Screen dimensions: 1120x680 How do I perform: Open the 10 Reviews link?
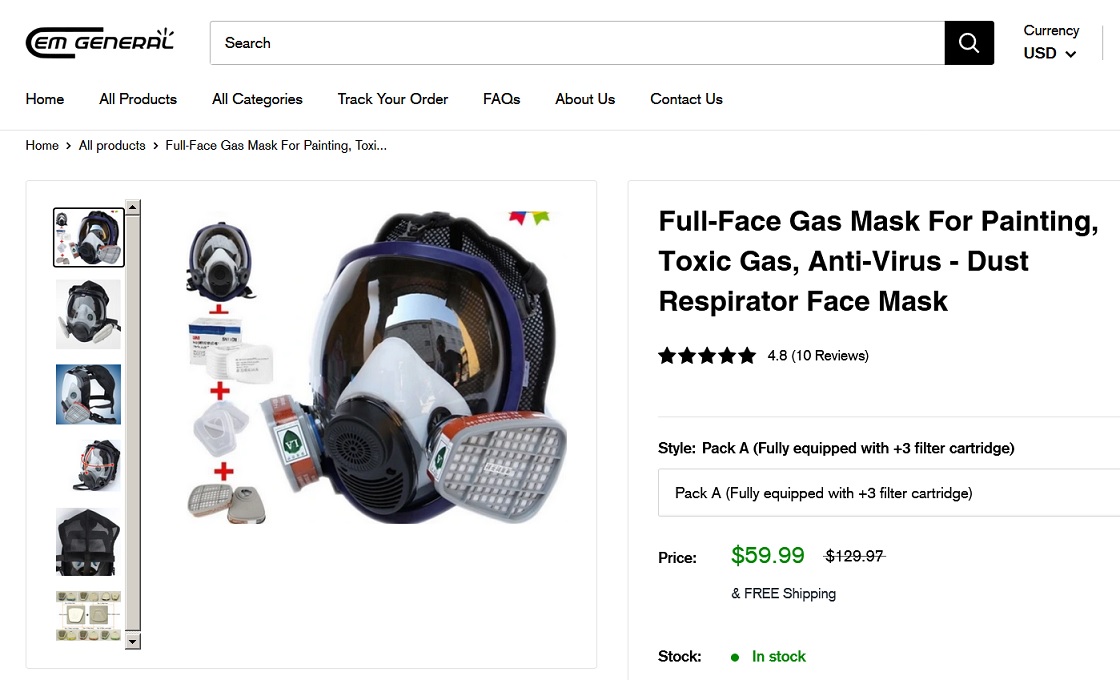(829, 355)
